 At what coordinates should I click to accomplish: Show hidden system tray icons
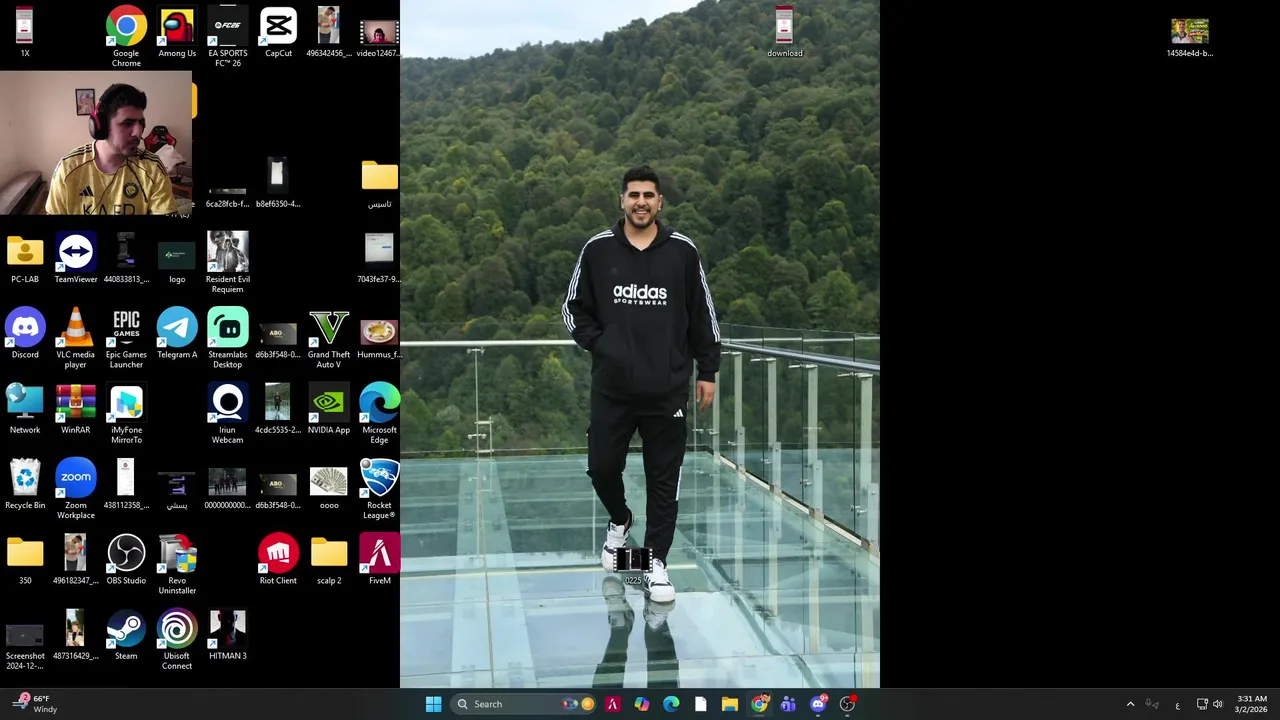(x=1130, y=704)
